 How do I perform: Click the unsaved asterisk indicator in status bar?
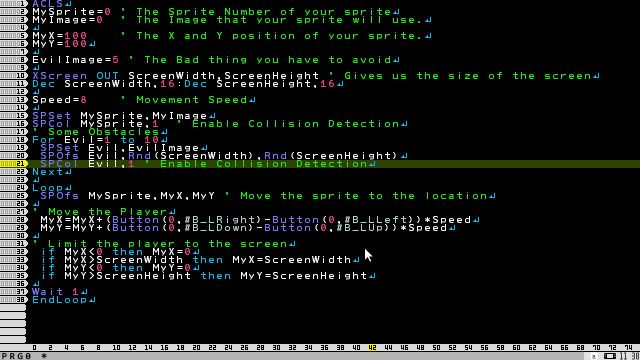pos(44,356)
